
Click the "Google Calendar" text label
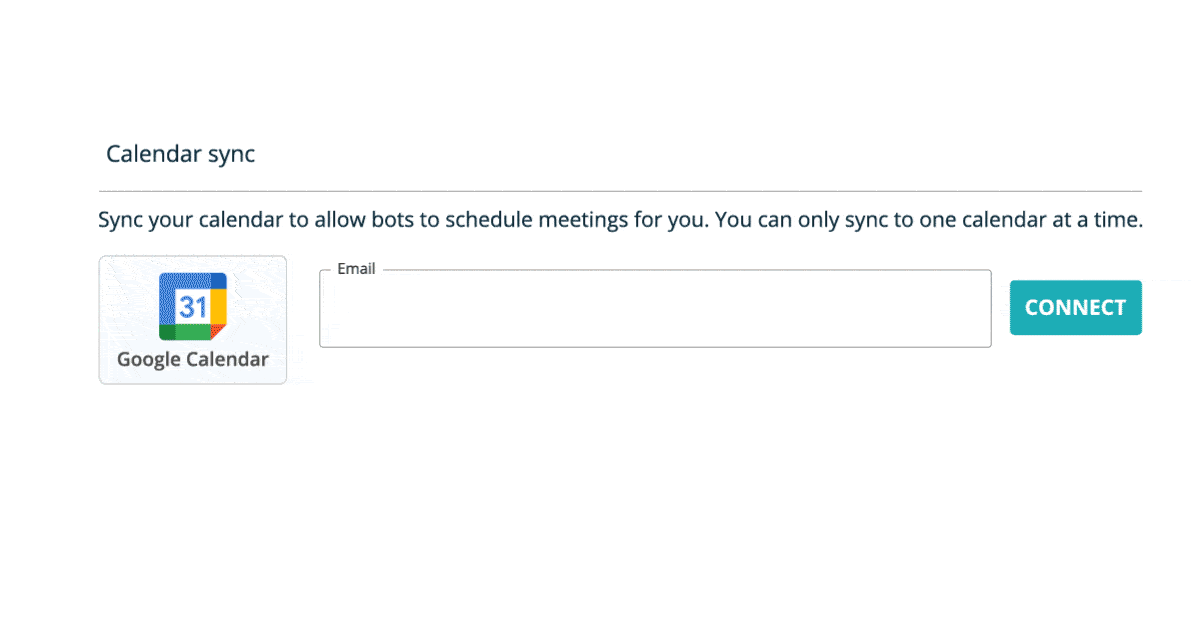coord(193,360)
